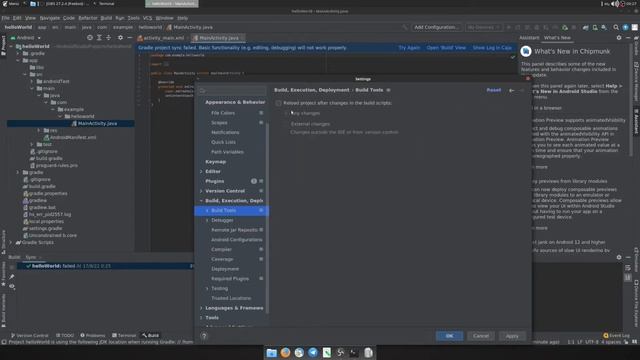Open Notifications settings page
Image resolution: width=640 pixels, height=360 pixels.
[x=225, y=132]
